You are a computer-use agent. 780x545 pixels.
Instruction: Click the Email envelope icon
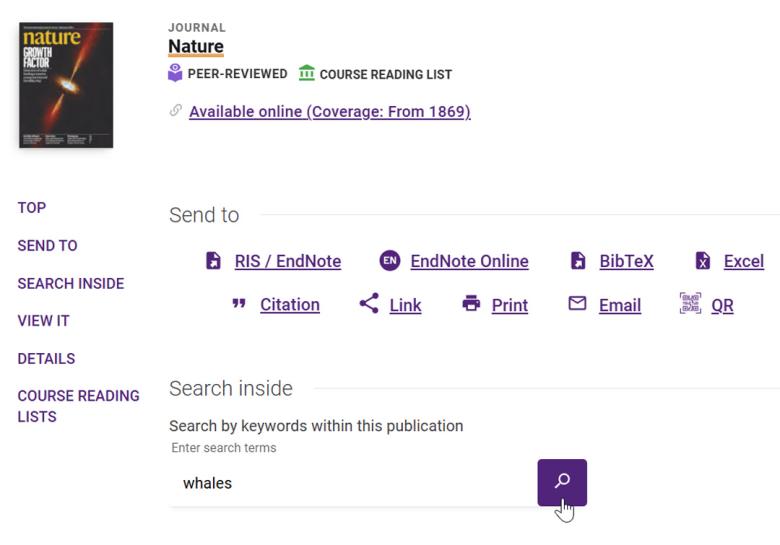577,304
